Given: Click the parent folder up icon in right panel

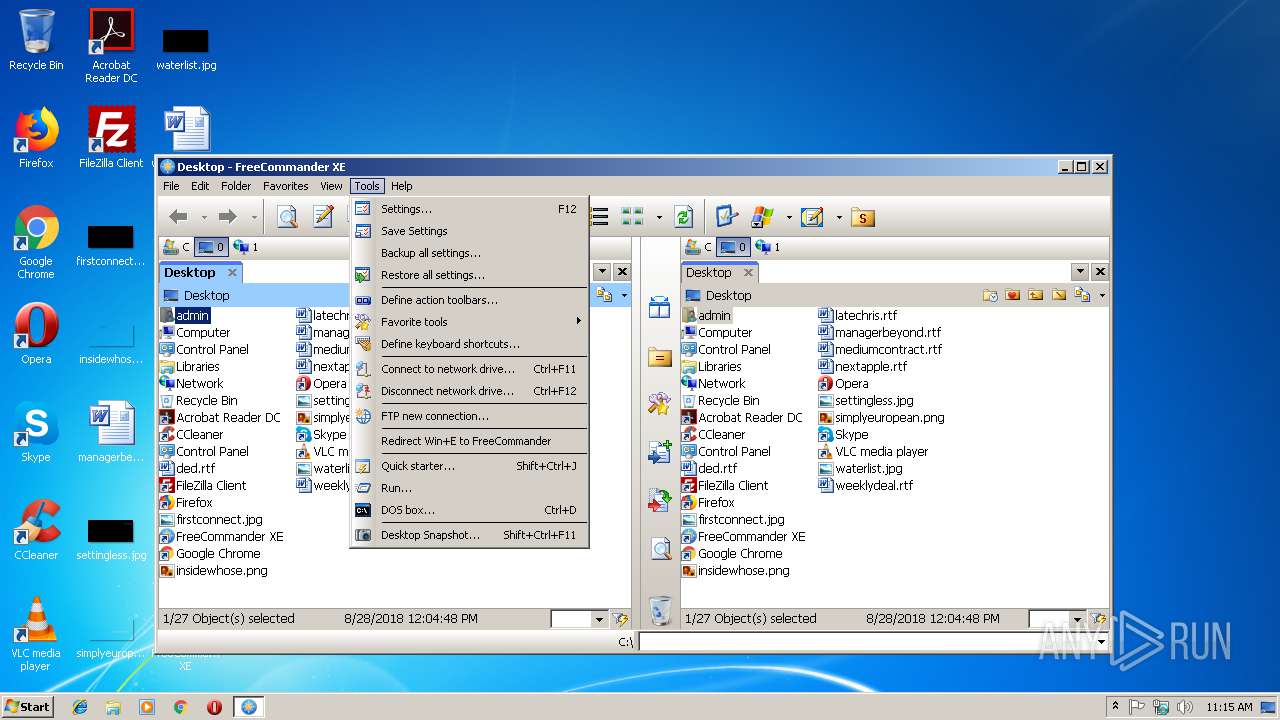Looking at the screenshot, I should [x=1035, y=295].
